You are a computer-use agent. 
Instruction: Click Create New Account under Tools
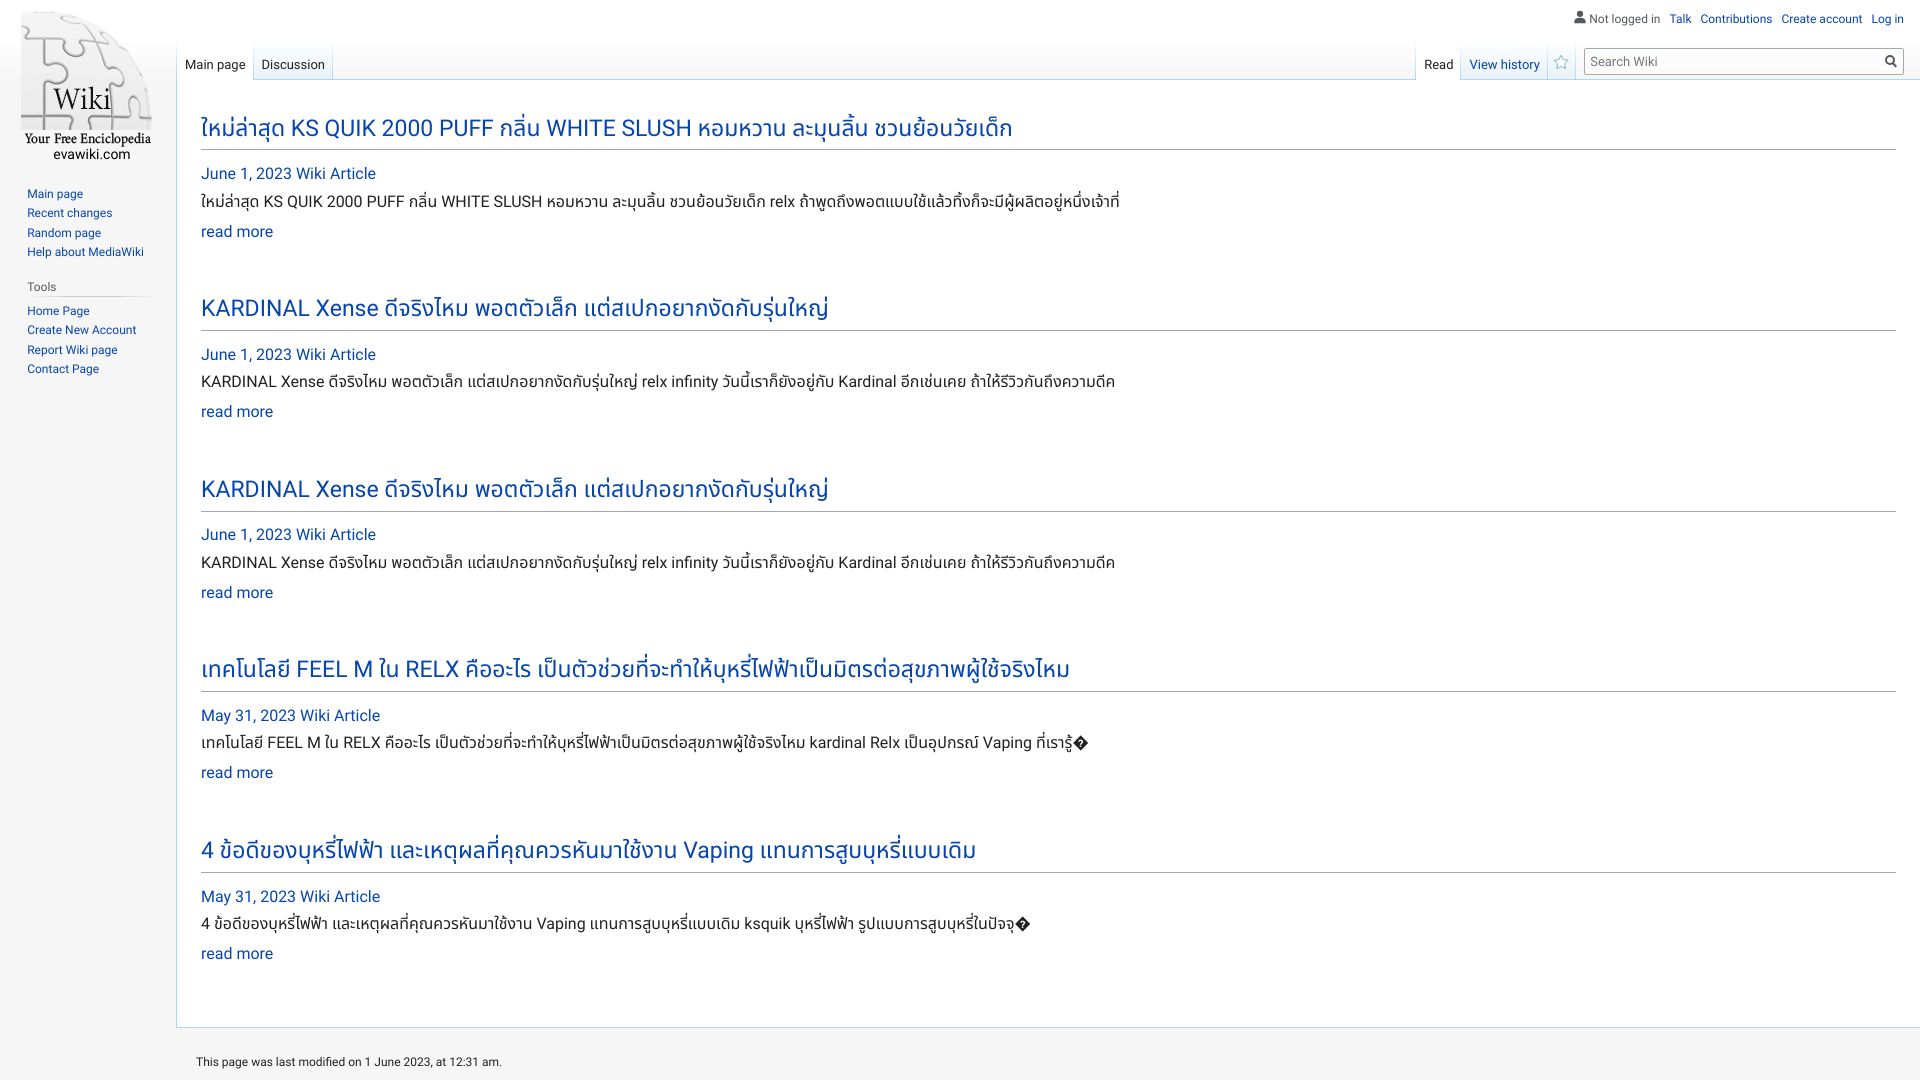(x=81, y=330)
